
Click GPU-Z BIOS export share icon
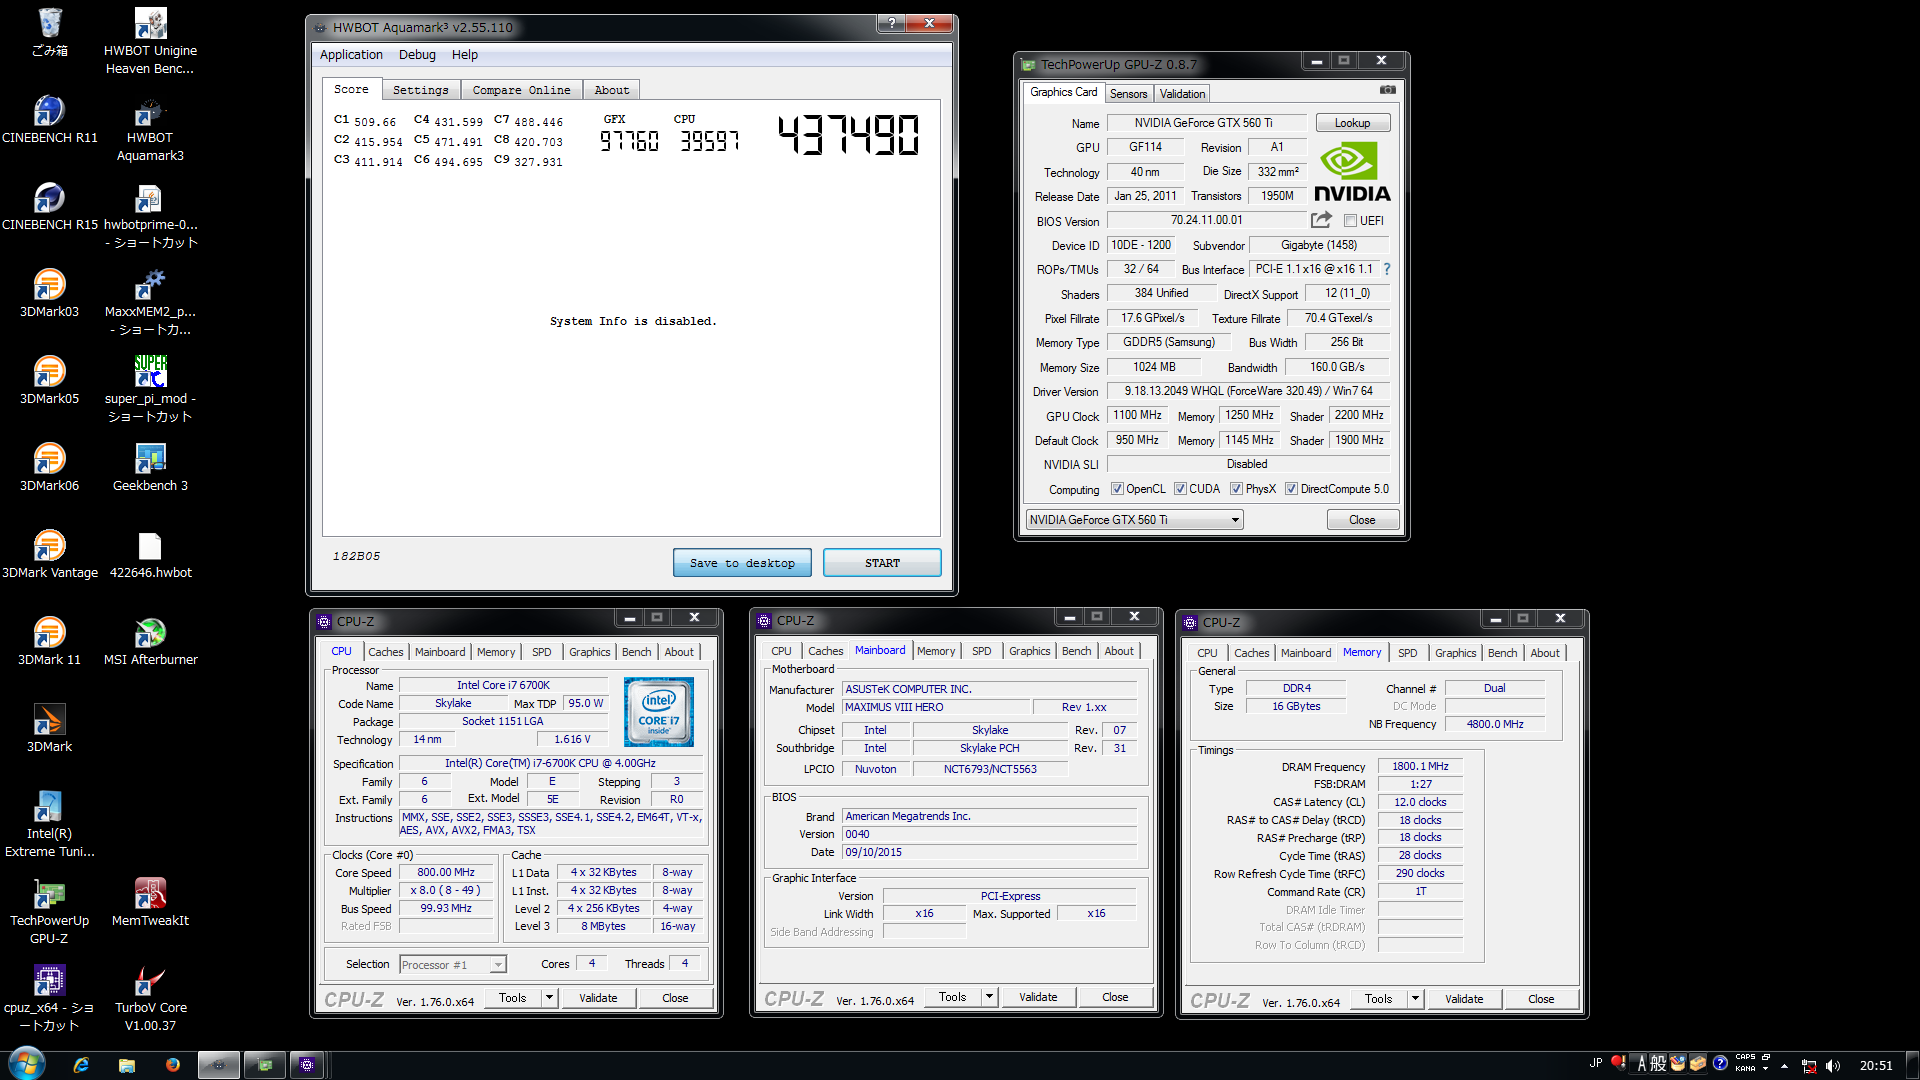tap(1322, 220)
